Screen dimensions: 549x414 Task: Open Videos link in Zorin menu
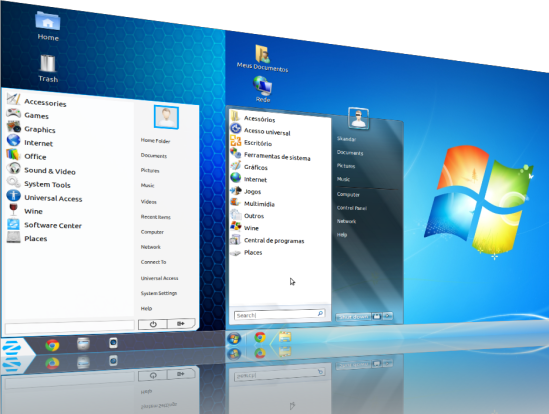[x=148, y=202]
